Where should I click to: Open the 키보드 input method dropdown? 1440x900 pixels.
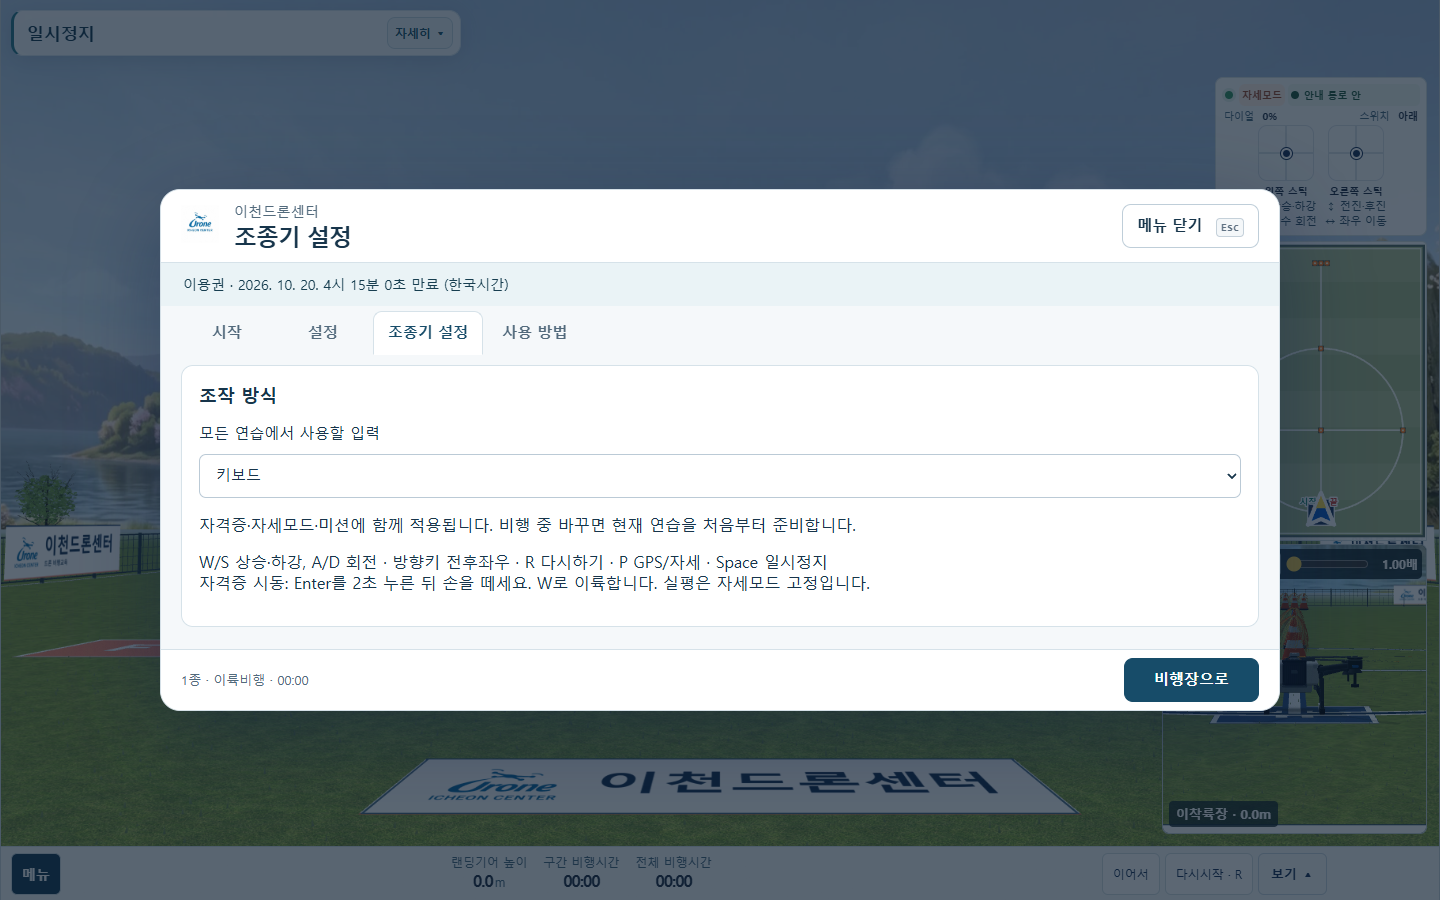pyautogui.click(x=720, y=476)
